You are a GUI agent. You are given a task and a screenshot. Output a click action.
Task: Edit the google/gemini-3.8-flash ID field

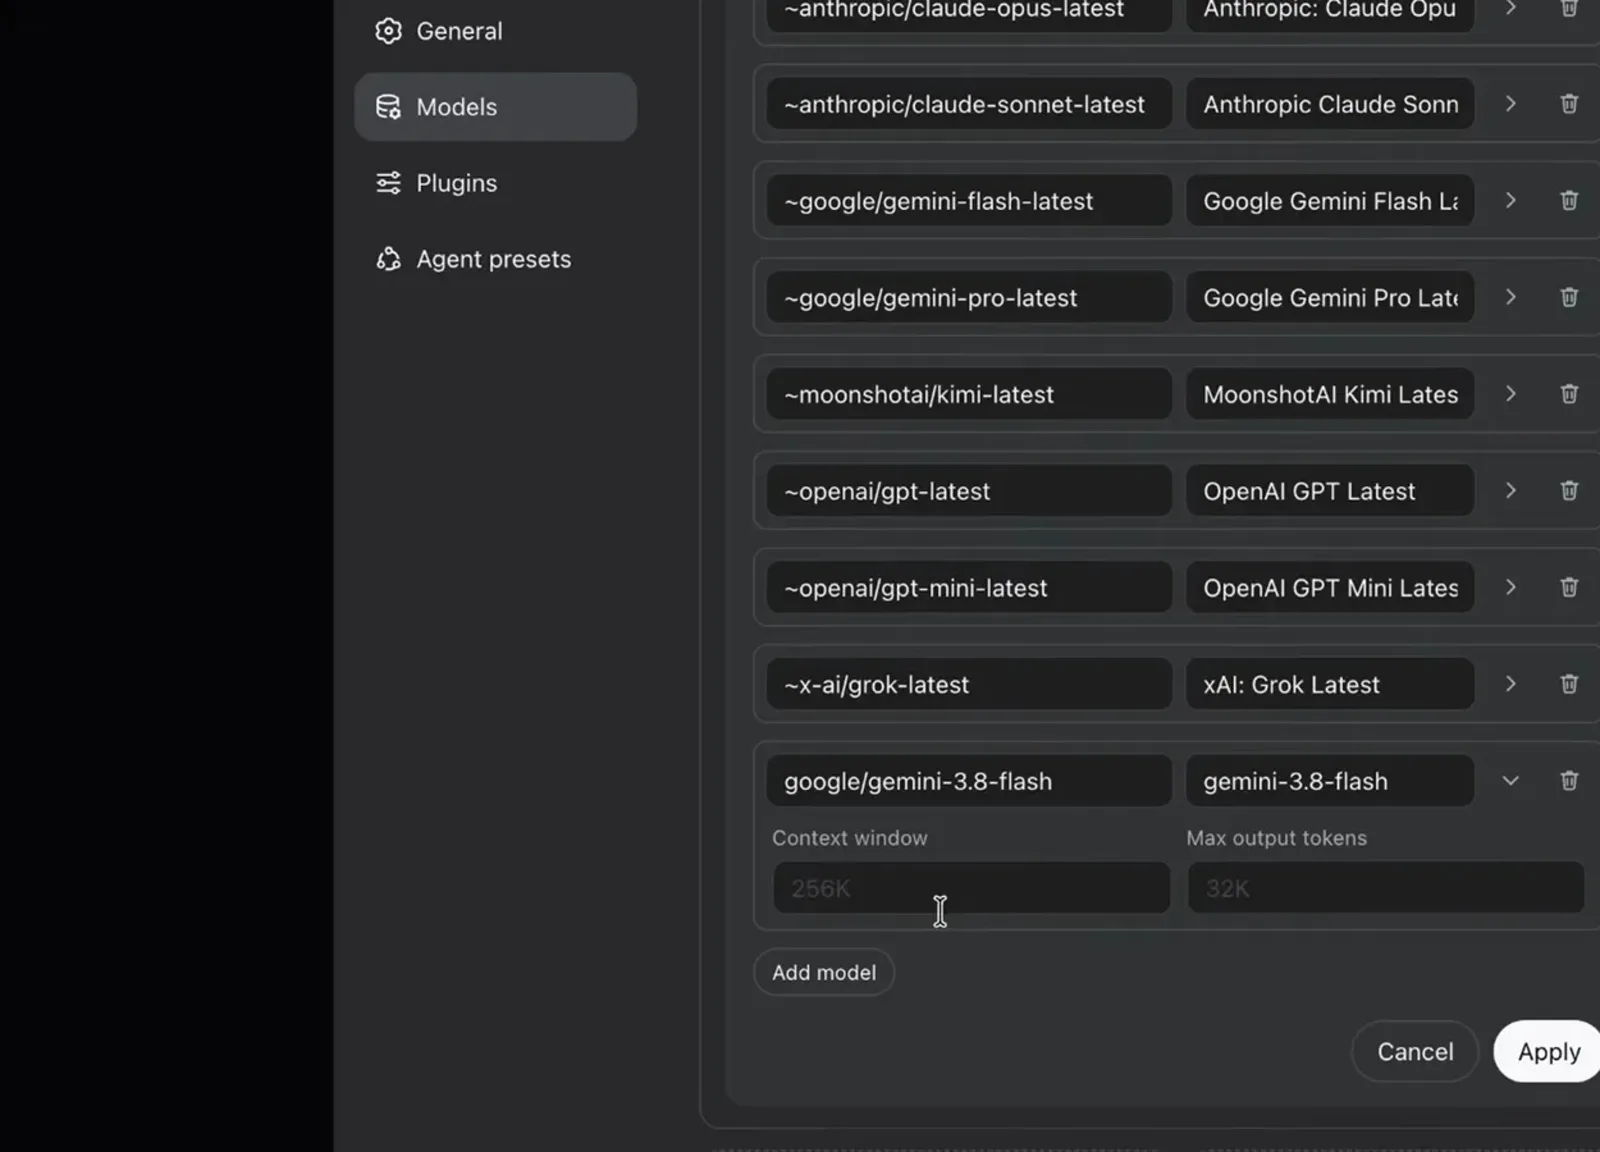click(969, 781)
